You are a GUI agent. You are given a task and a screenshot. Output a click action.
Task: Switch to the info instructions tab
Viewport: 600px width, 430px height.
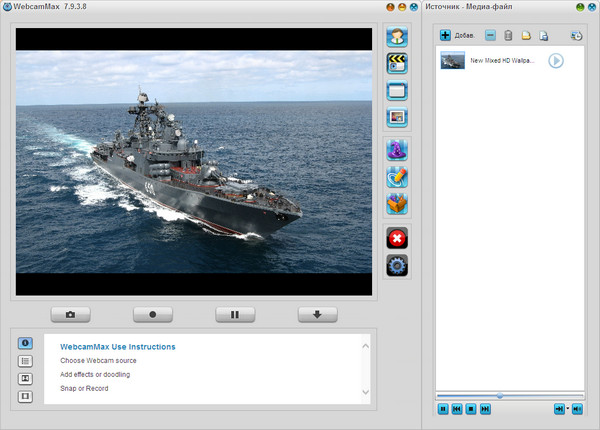[x=26, y=343]
